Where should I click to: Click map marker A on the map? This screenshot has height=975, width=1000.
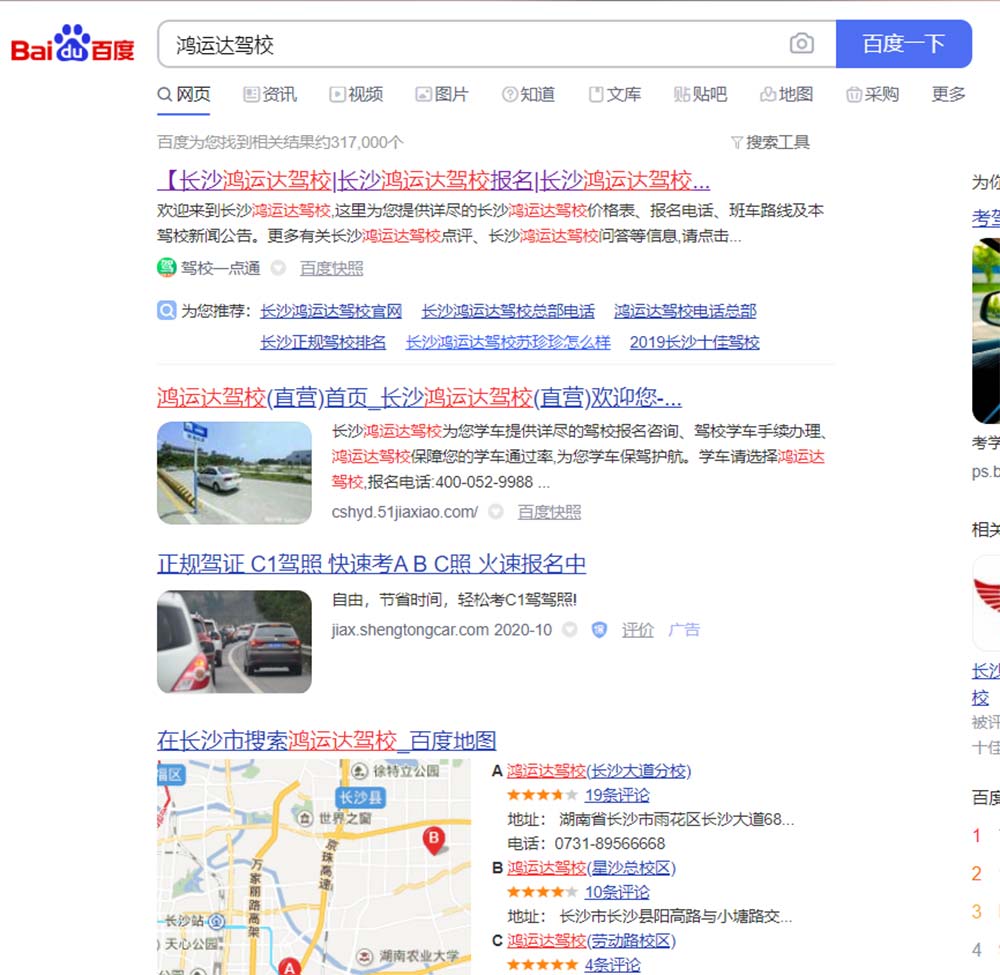[289, 966]
